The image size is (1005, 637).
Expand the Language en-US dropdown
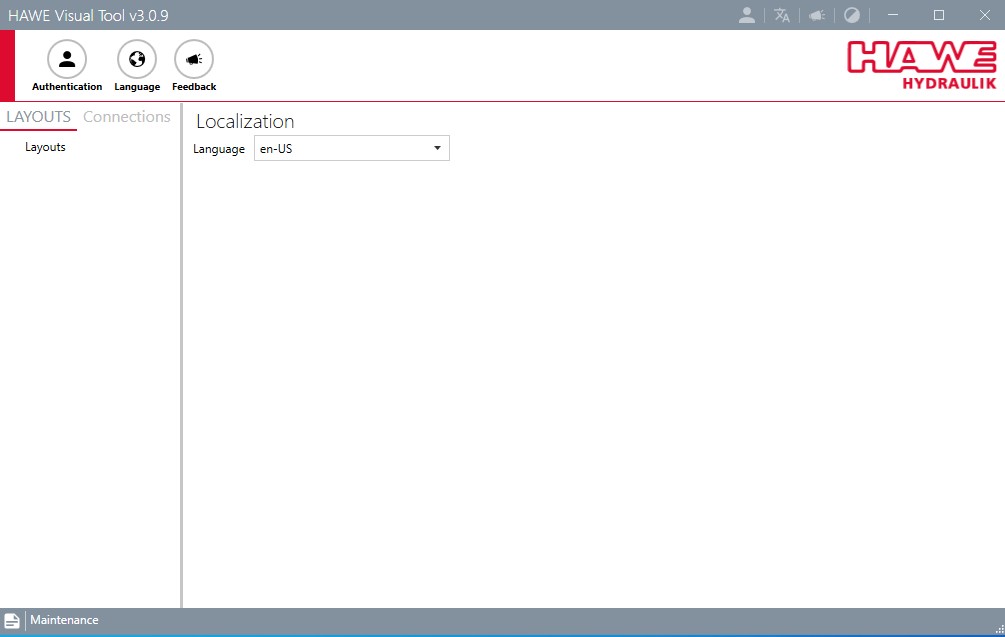[x=352, y=148]
